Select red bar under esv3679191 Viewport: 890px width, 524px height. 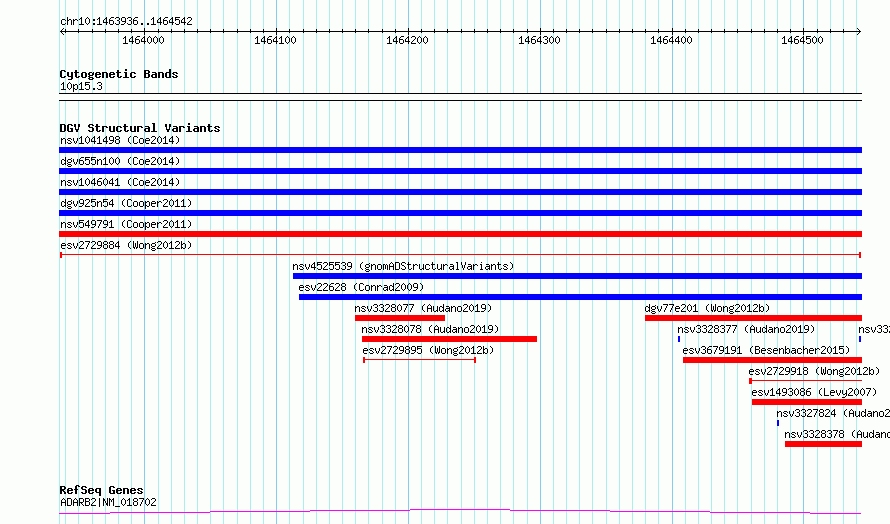[x=773, y=360]
